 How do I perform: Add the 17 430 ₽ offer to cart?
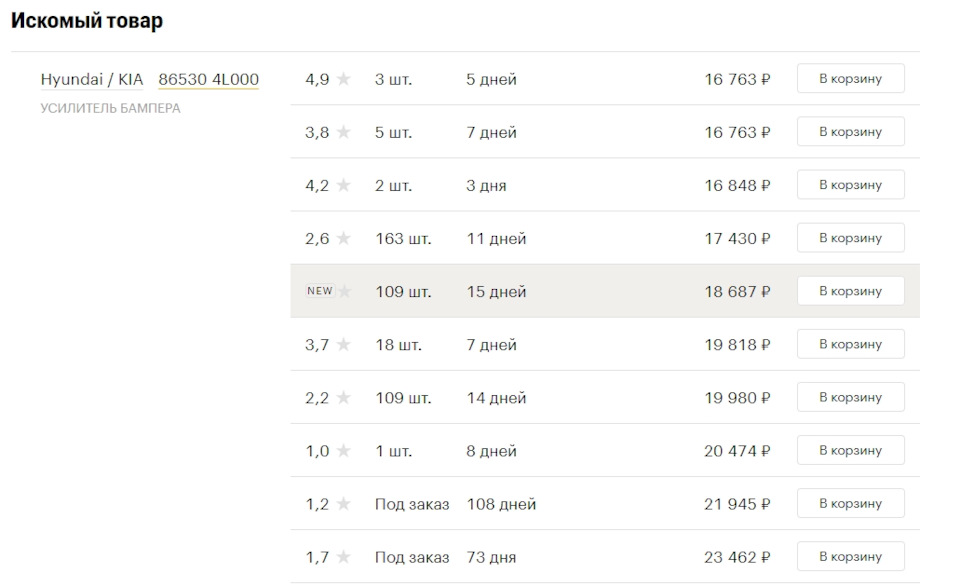pos(850,238)
